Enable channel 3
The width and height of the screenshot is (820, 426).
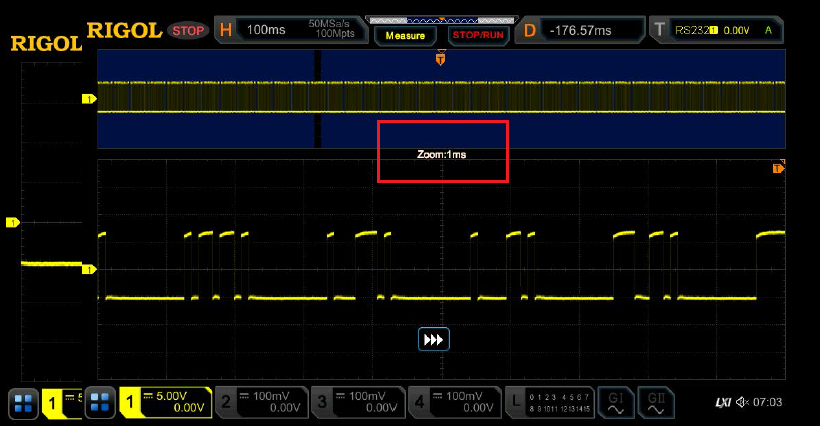357,403
